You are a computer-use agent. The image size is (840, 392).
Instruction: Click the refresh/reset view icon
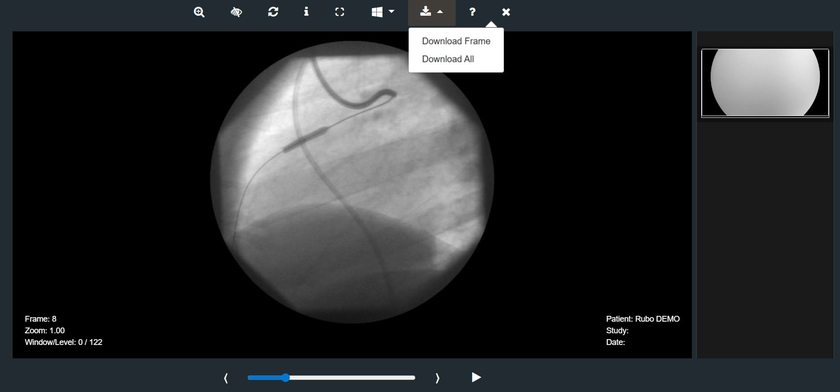tap(273, 12)
